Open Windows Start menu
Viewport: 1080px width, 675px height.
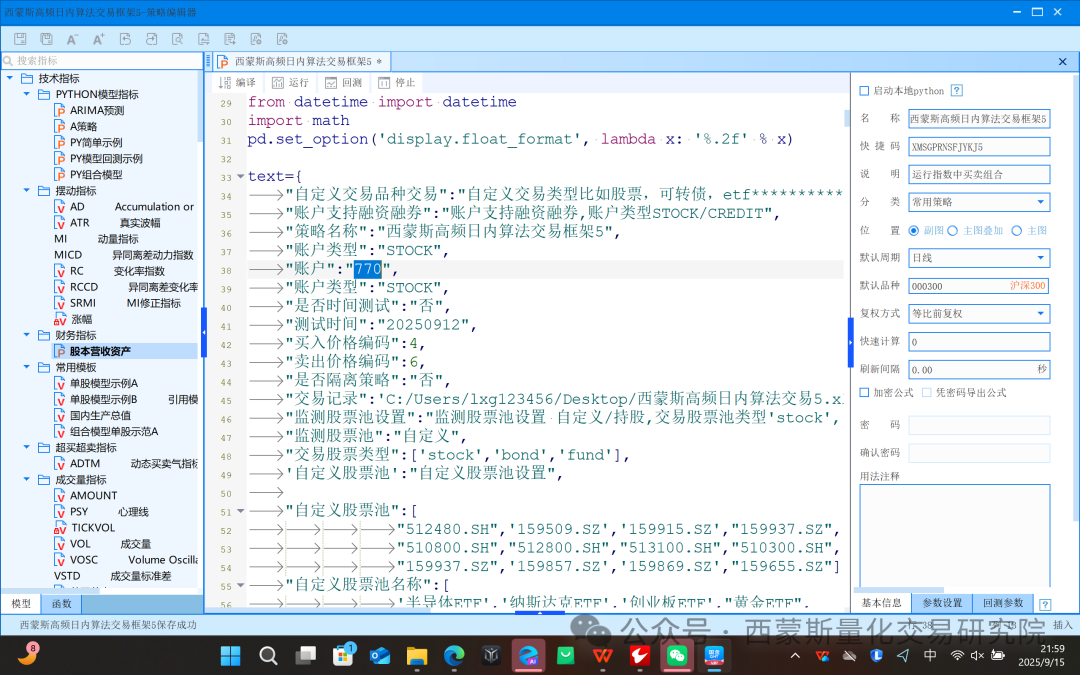pyautogui.click(x=230, y=655)
